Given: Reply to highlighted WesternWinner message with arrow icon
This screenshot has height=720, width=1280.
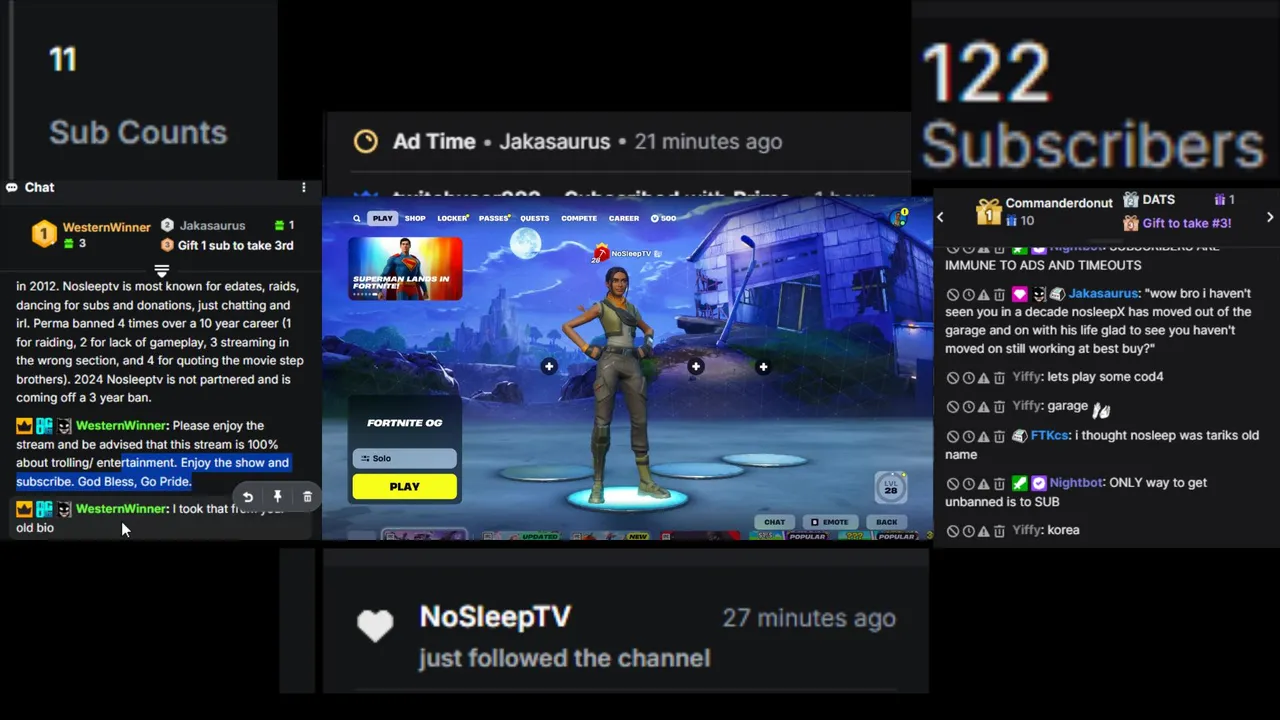Looking at the screenshot, I should pyautogui.click(x=248, y=497).
